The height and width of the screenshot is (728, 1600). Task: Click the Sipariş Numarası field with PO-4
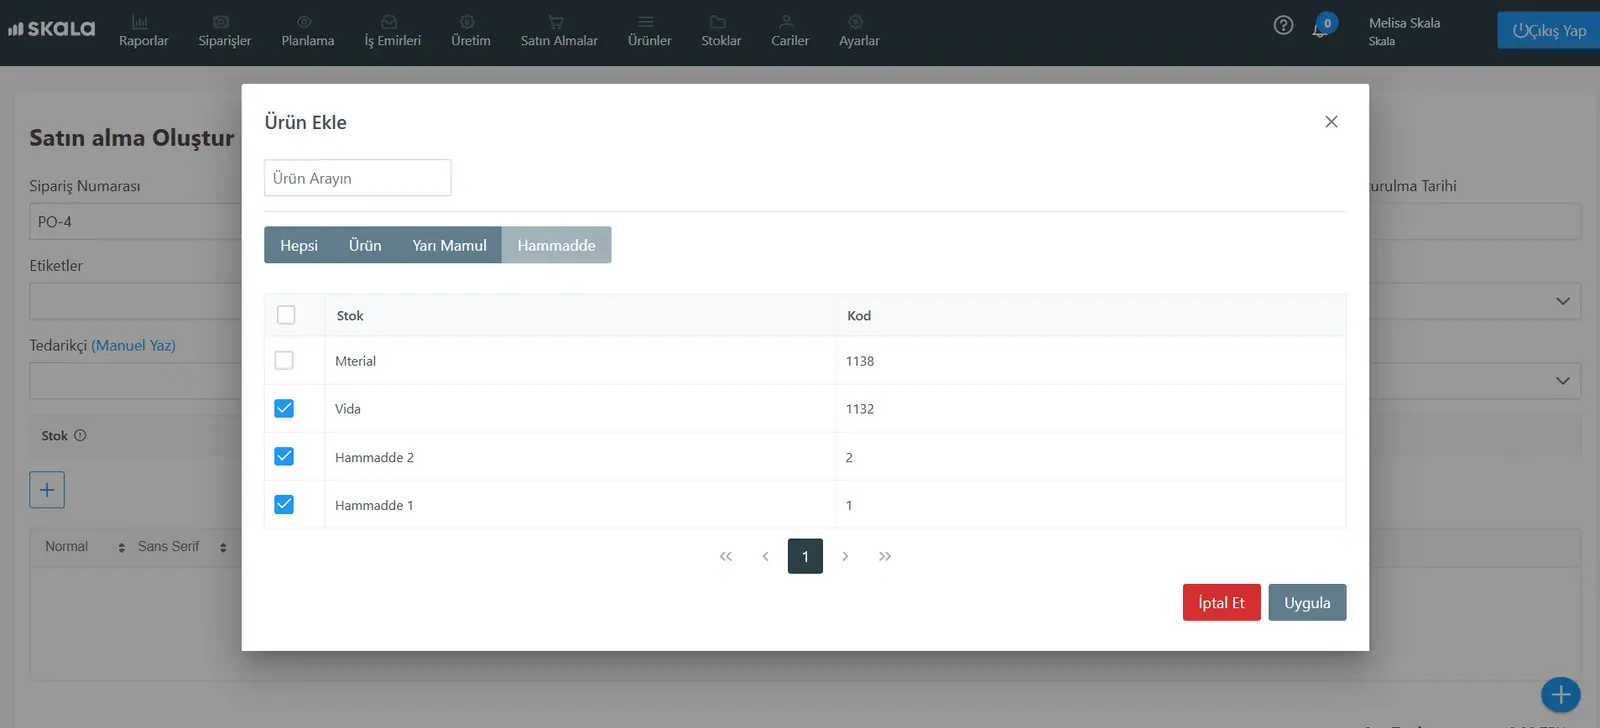(x=135, y=222)
